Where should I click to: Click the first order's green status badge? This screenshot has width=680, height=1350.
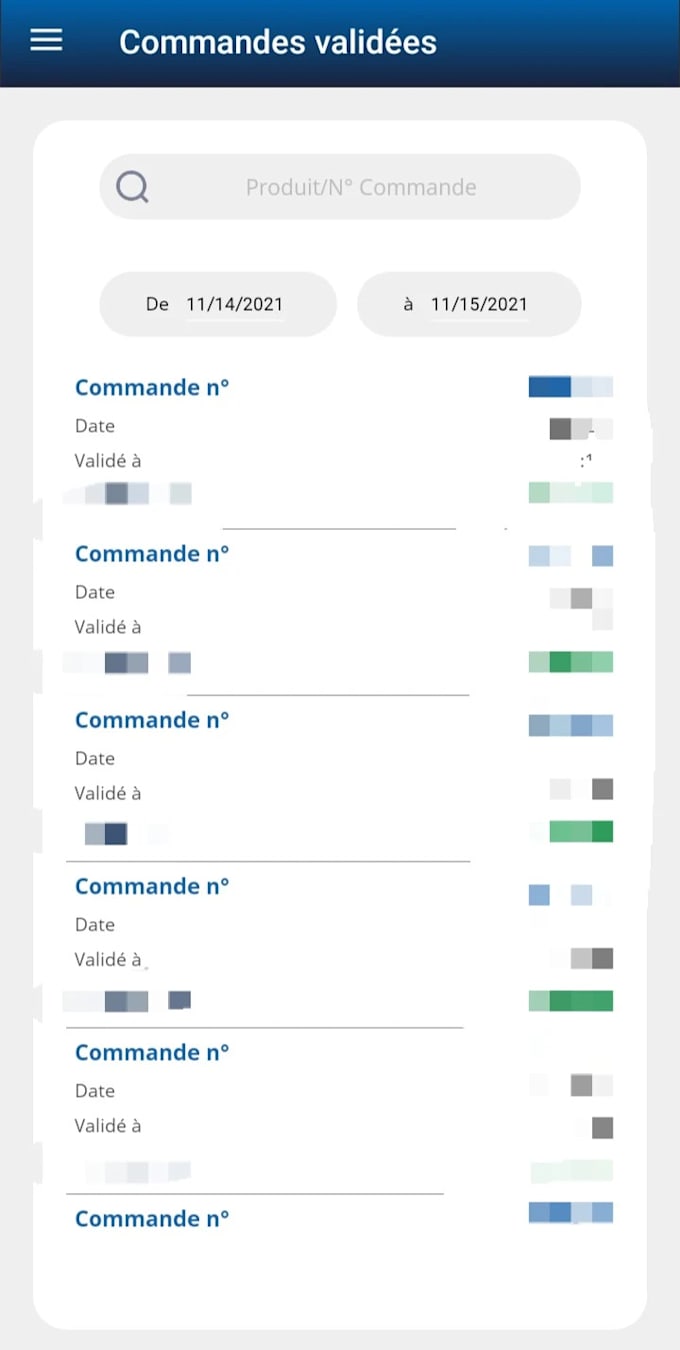(x=570, y=492)
